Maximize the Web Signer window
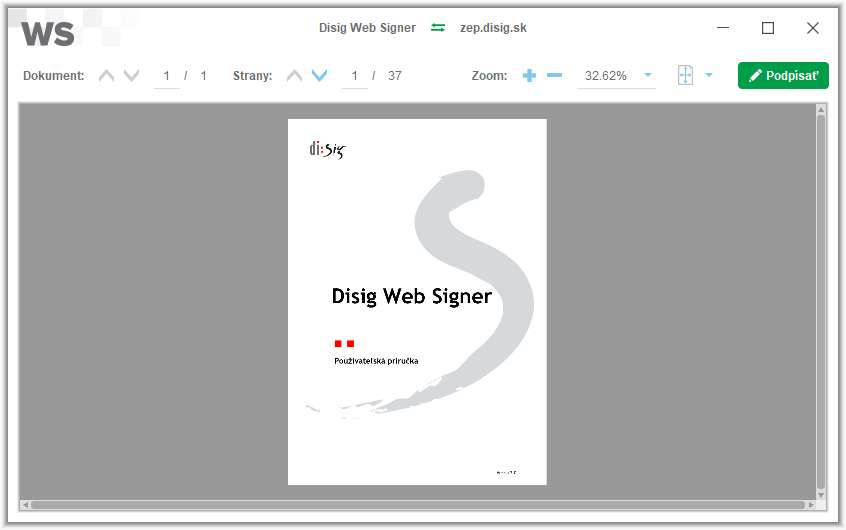 click(768, 28)
